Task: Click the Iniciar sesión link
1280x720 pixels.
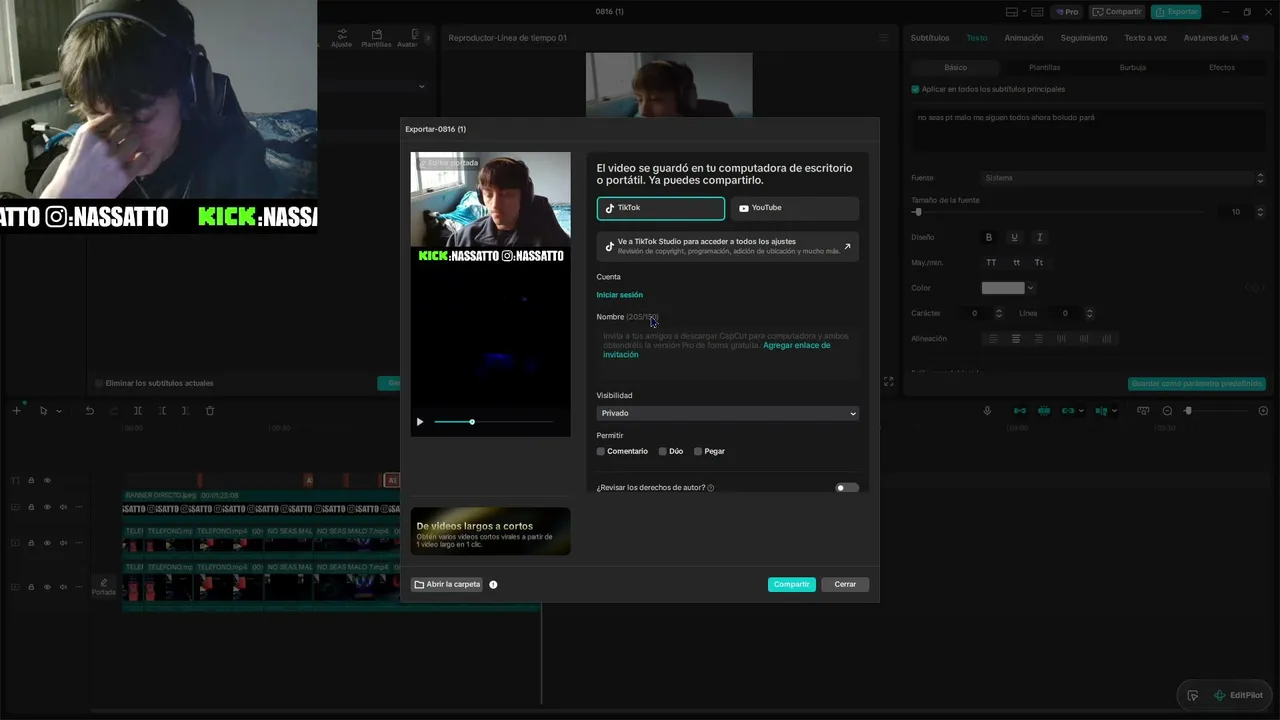Action: click(x=620, y=295)
